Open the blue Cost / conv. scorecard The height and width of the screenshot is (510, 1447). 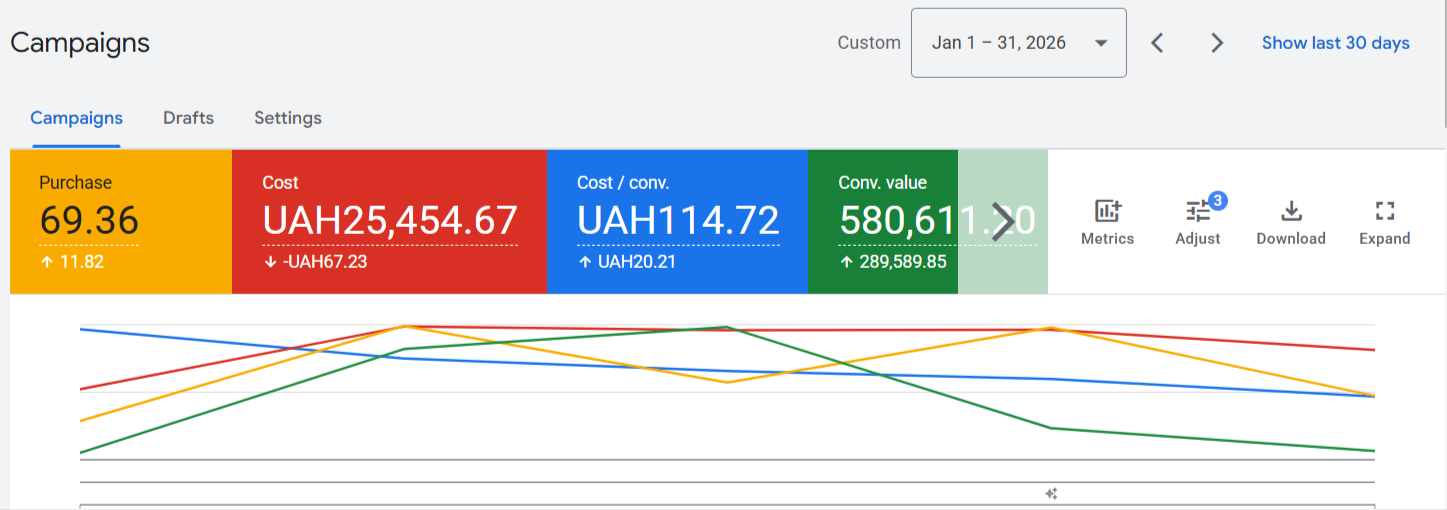click(x=677, y=222)
